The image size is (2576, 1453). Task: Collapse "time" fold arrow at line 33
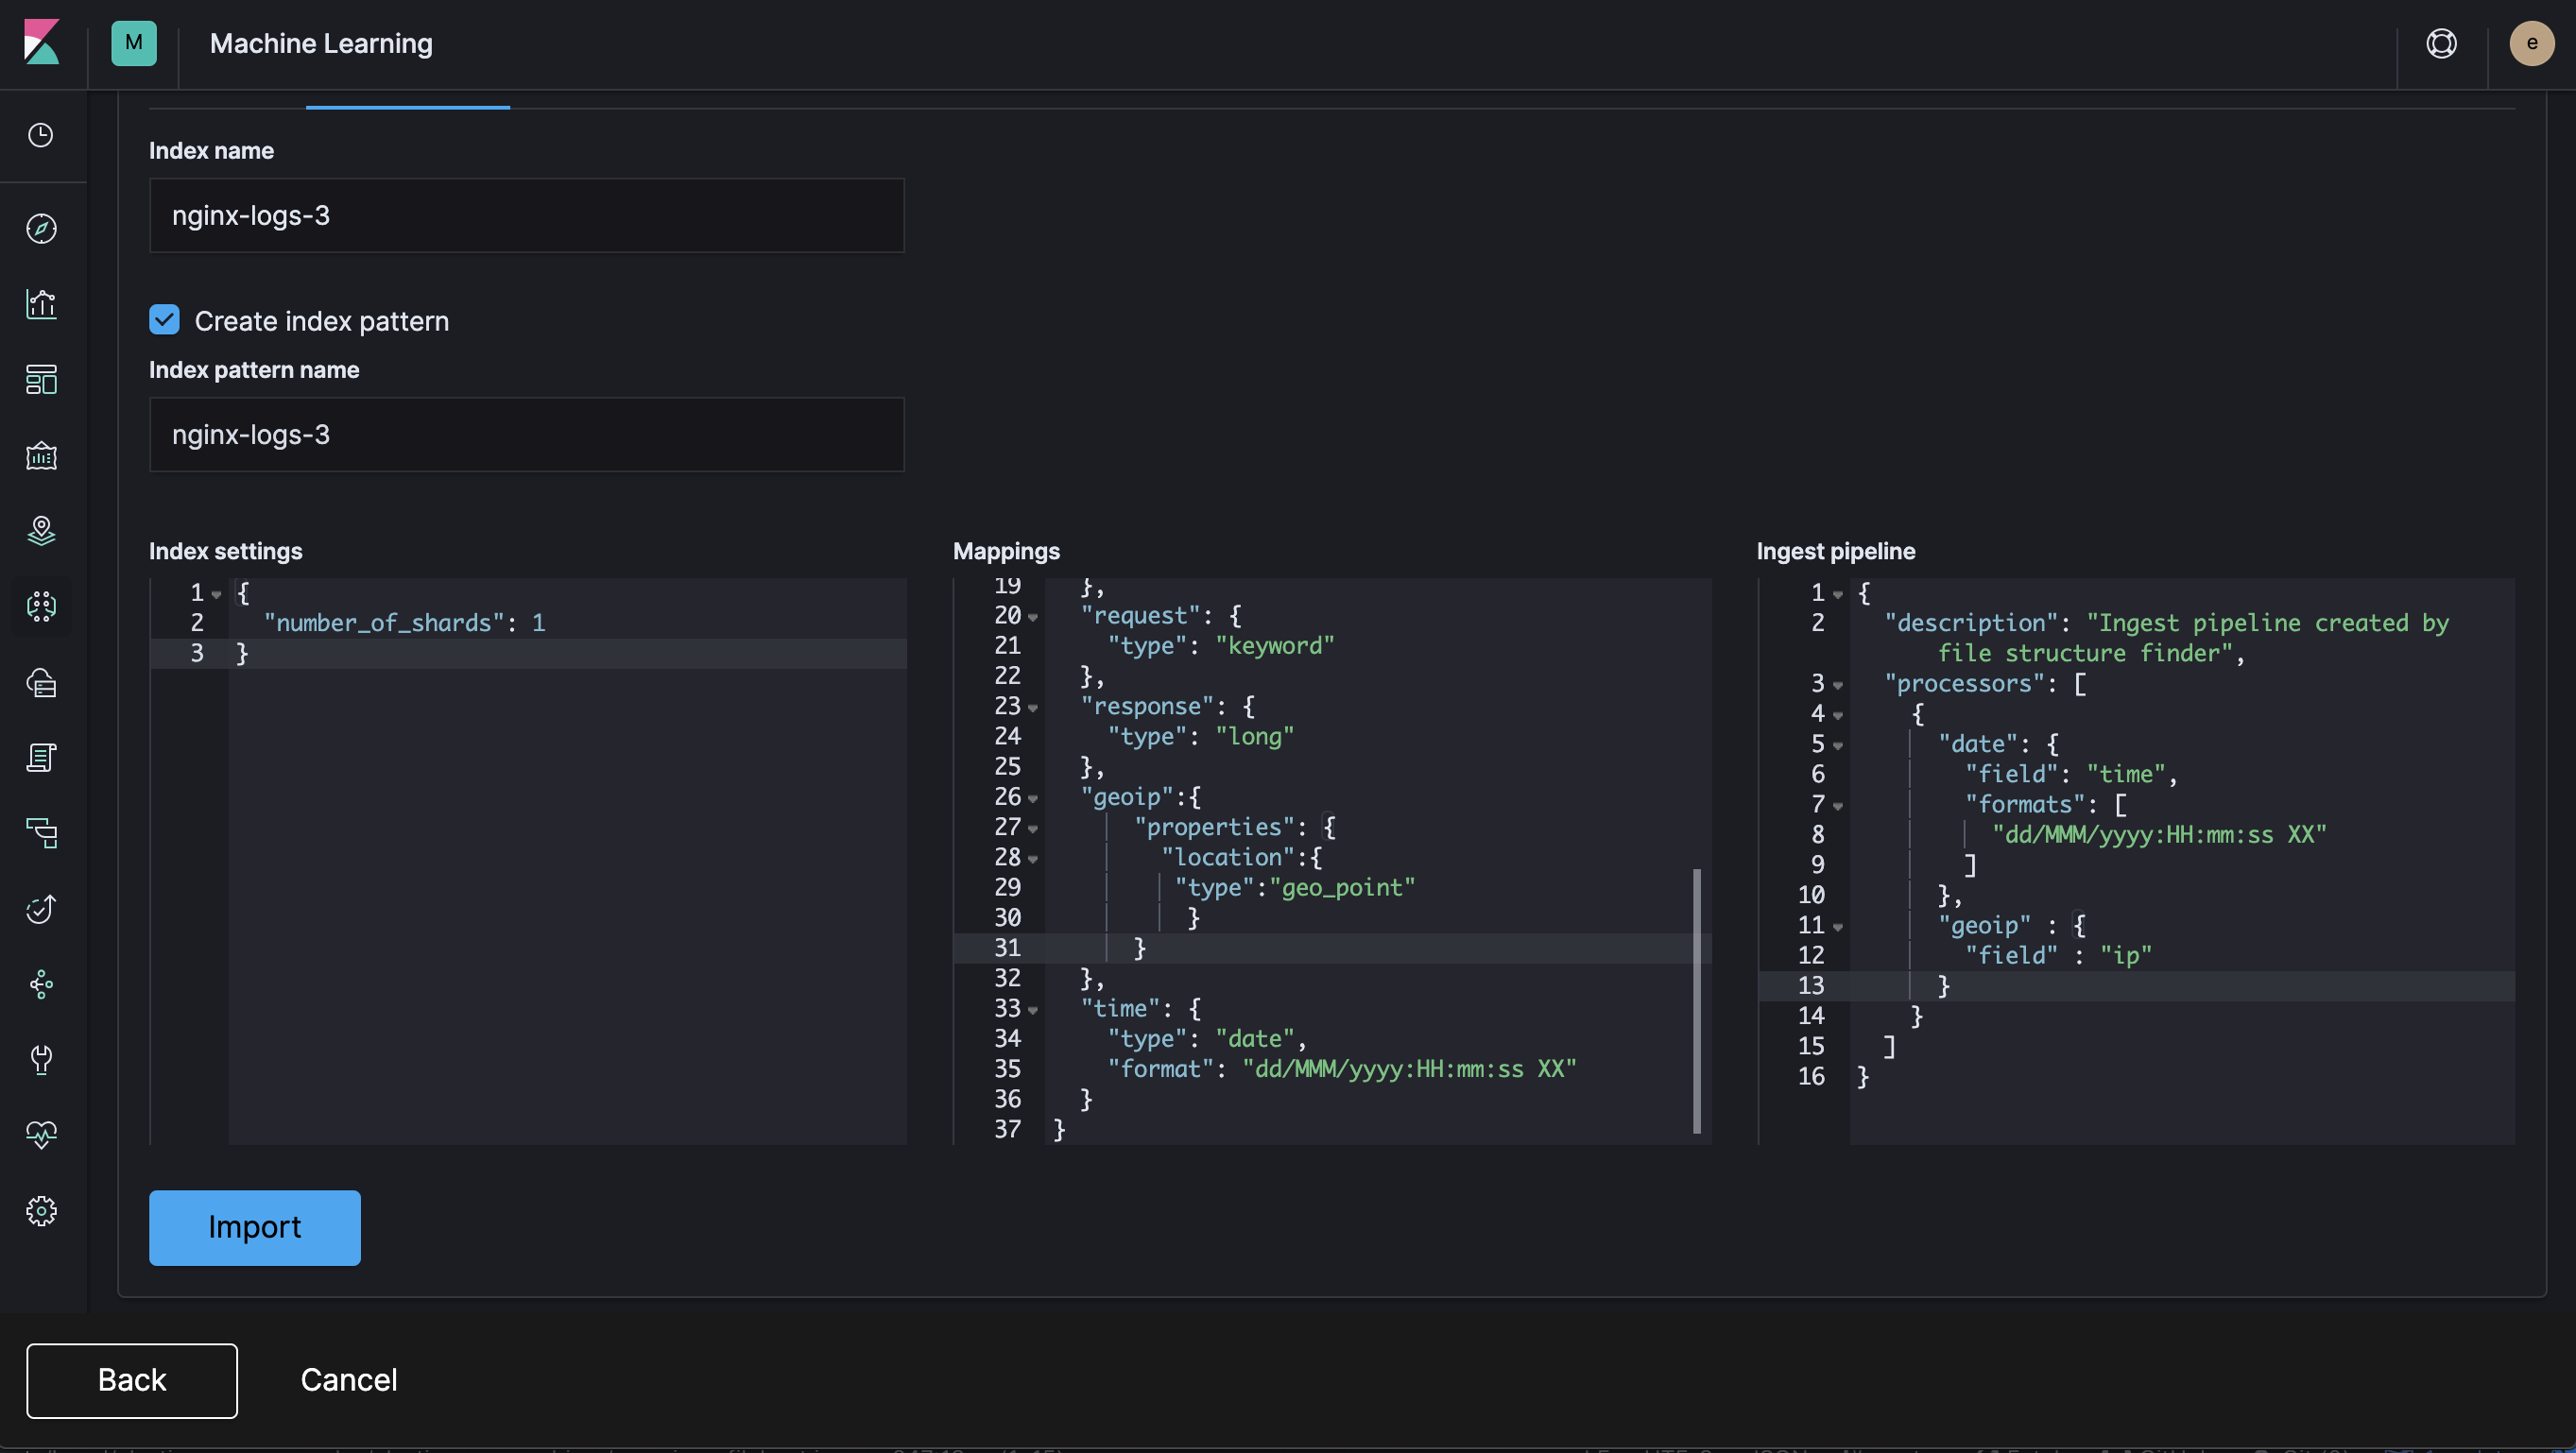[x=1033, y=1010]
